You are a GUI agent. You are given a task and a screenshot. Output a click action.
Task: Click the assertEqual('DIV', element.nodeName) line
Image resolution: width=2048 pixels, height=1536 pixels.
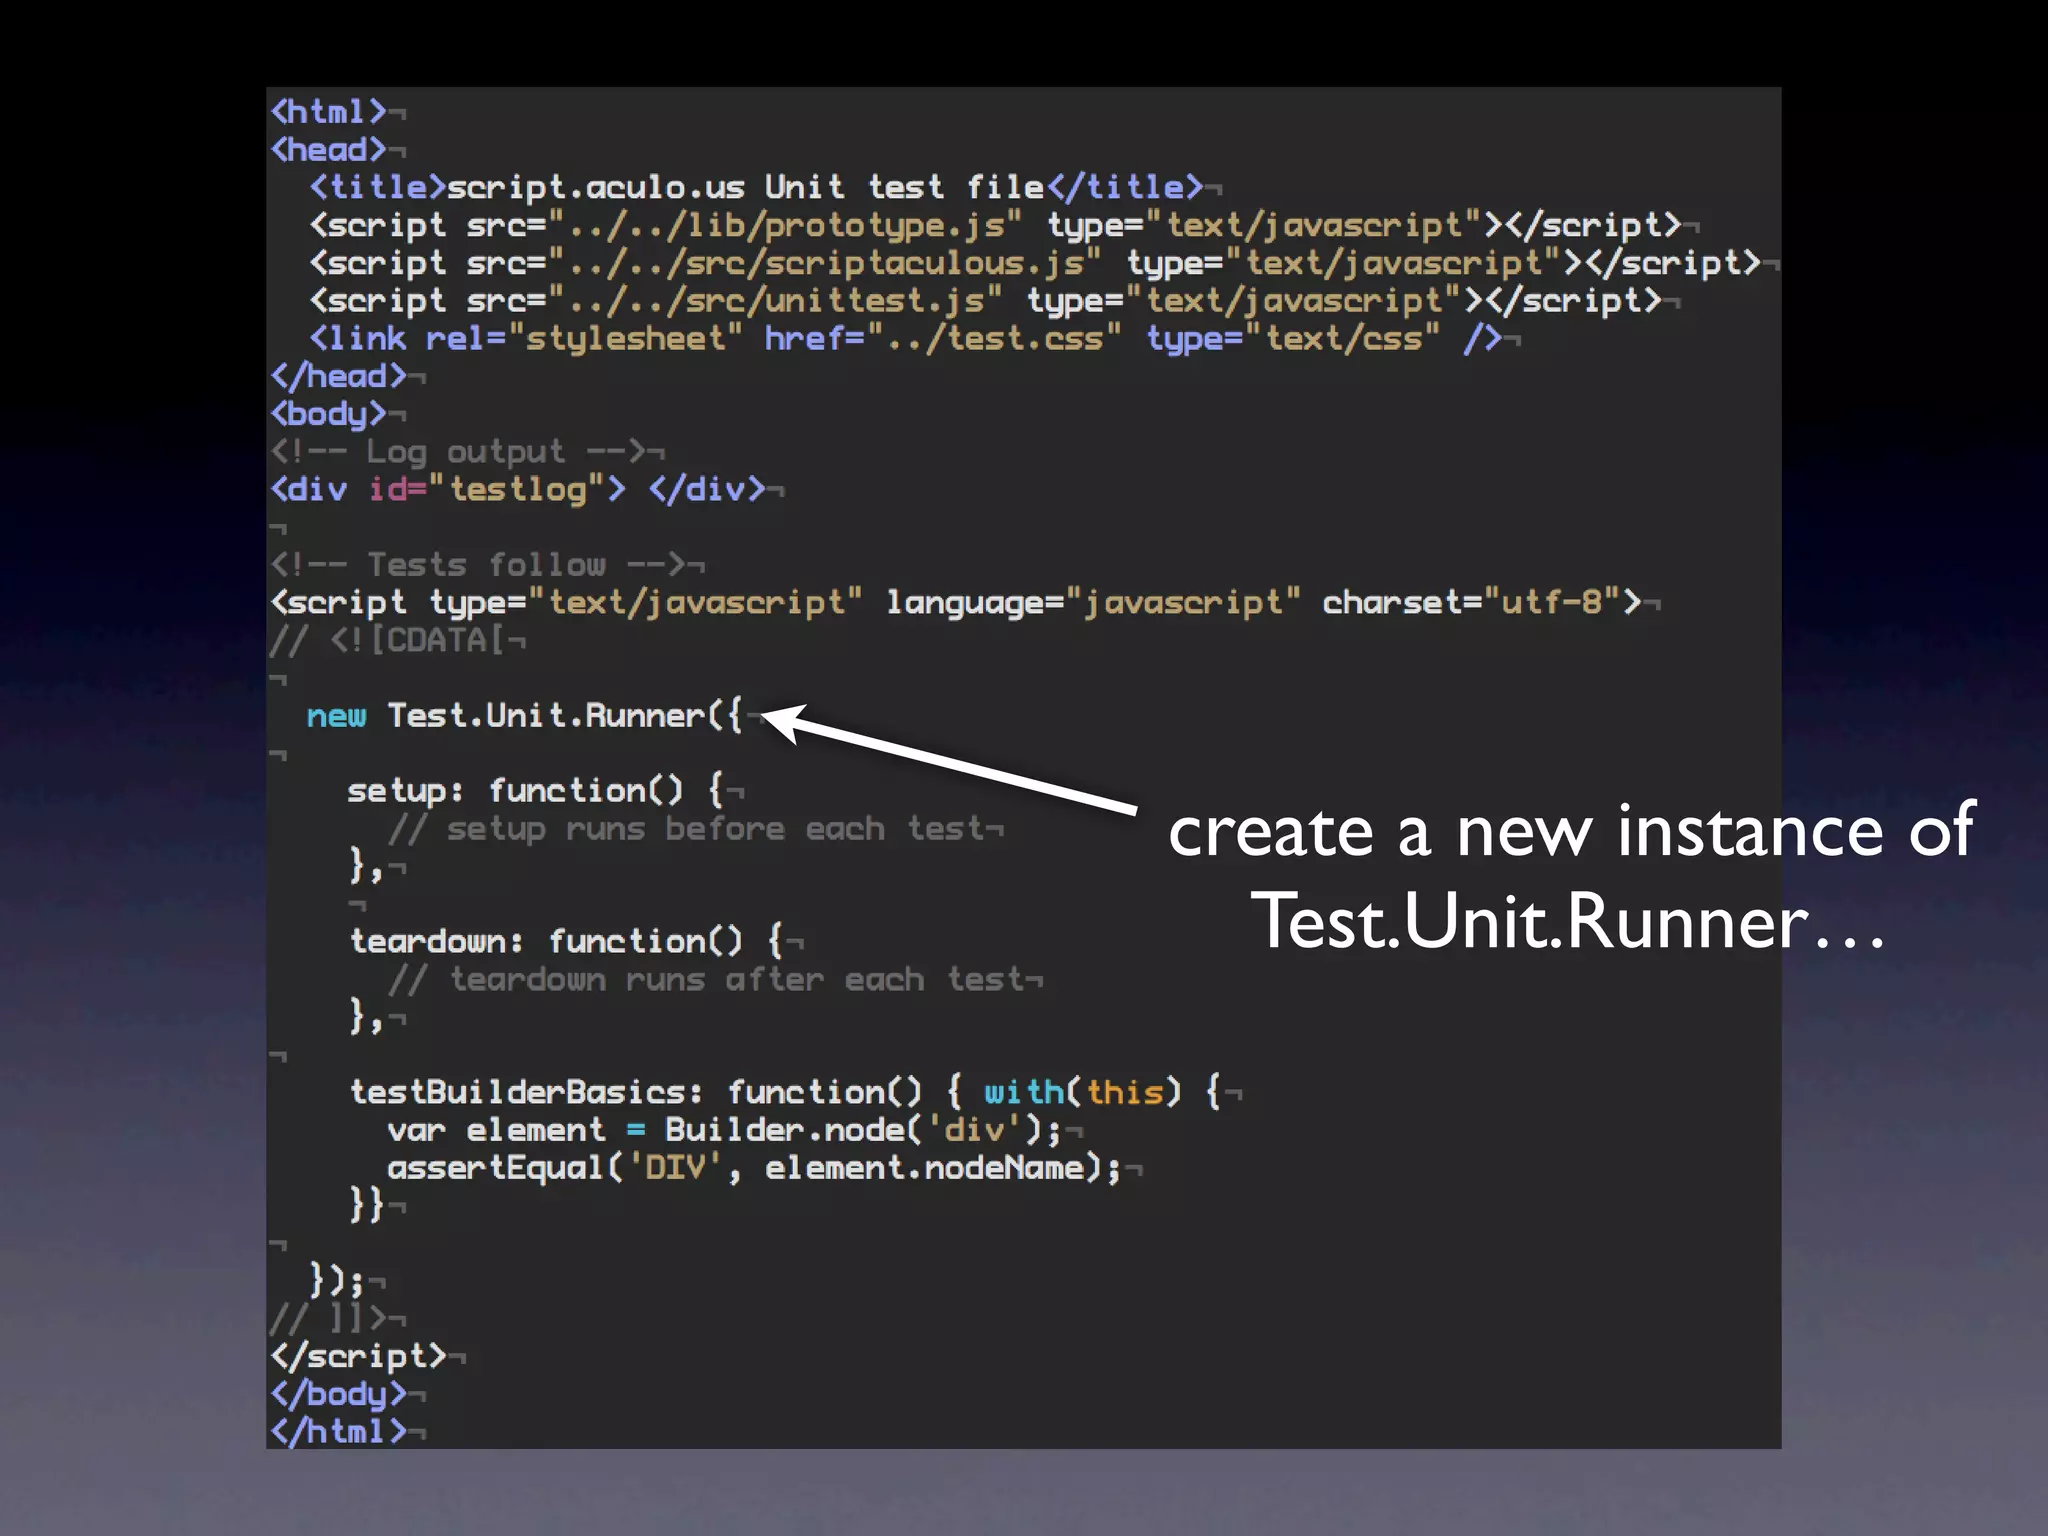[755, 1168]
